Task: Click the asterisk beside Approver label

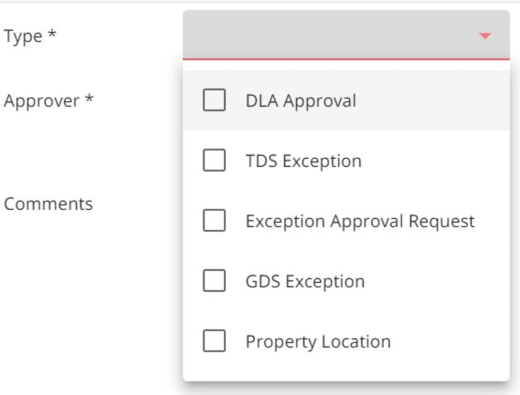Action: [89, 98]
